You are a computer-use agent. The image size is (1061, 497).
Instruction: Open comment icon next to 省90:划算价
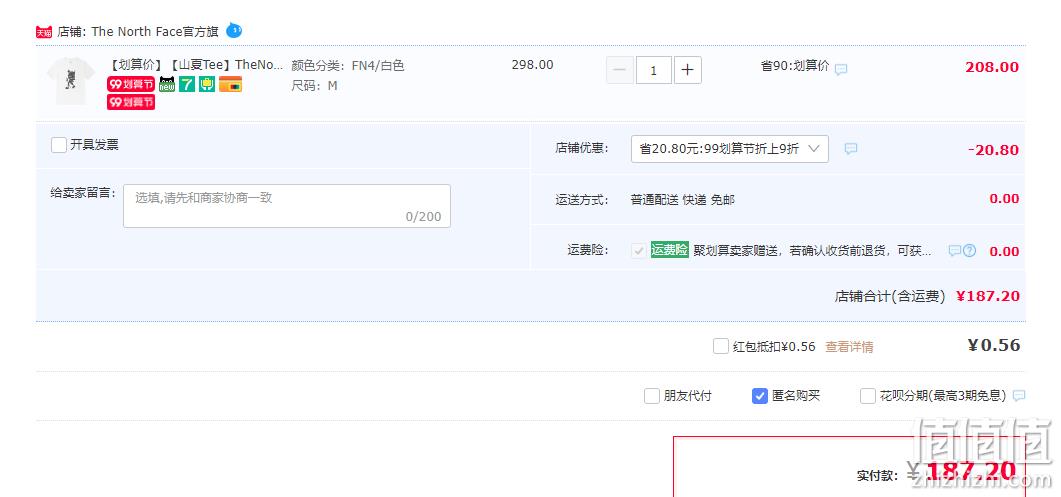click(x=840, y=69)
